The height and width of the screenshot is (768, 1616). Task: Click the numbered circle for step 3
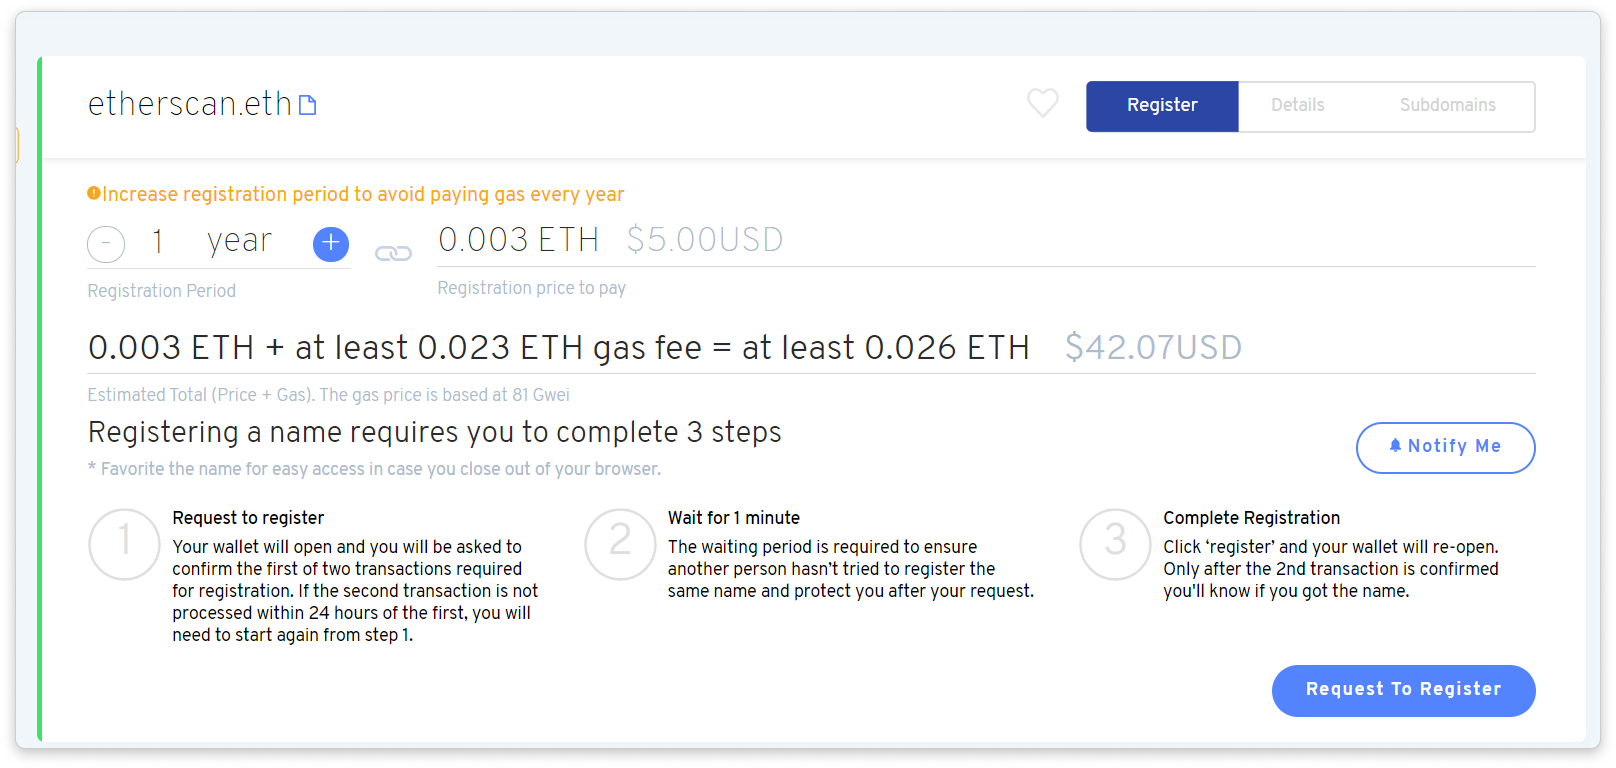tap(1114, 544)
